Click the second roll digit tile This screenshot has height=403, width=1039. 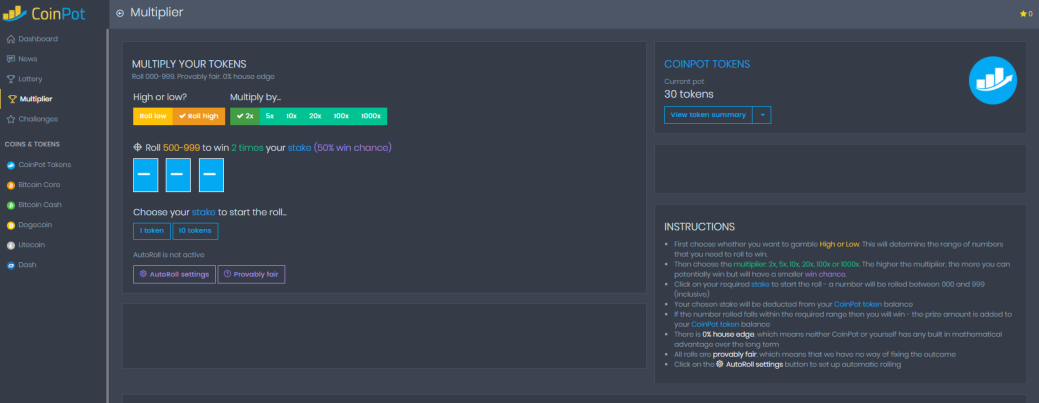point(178,175)
